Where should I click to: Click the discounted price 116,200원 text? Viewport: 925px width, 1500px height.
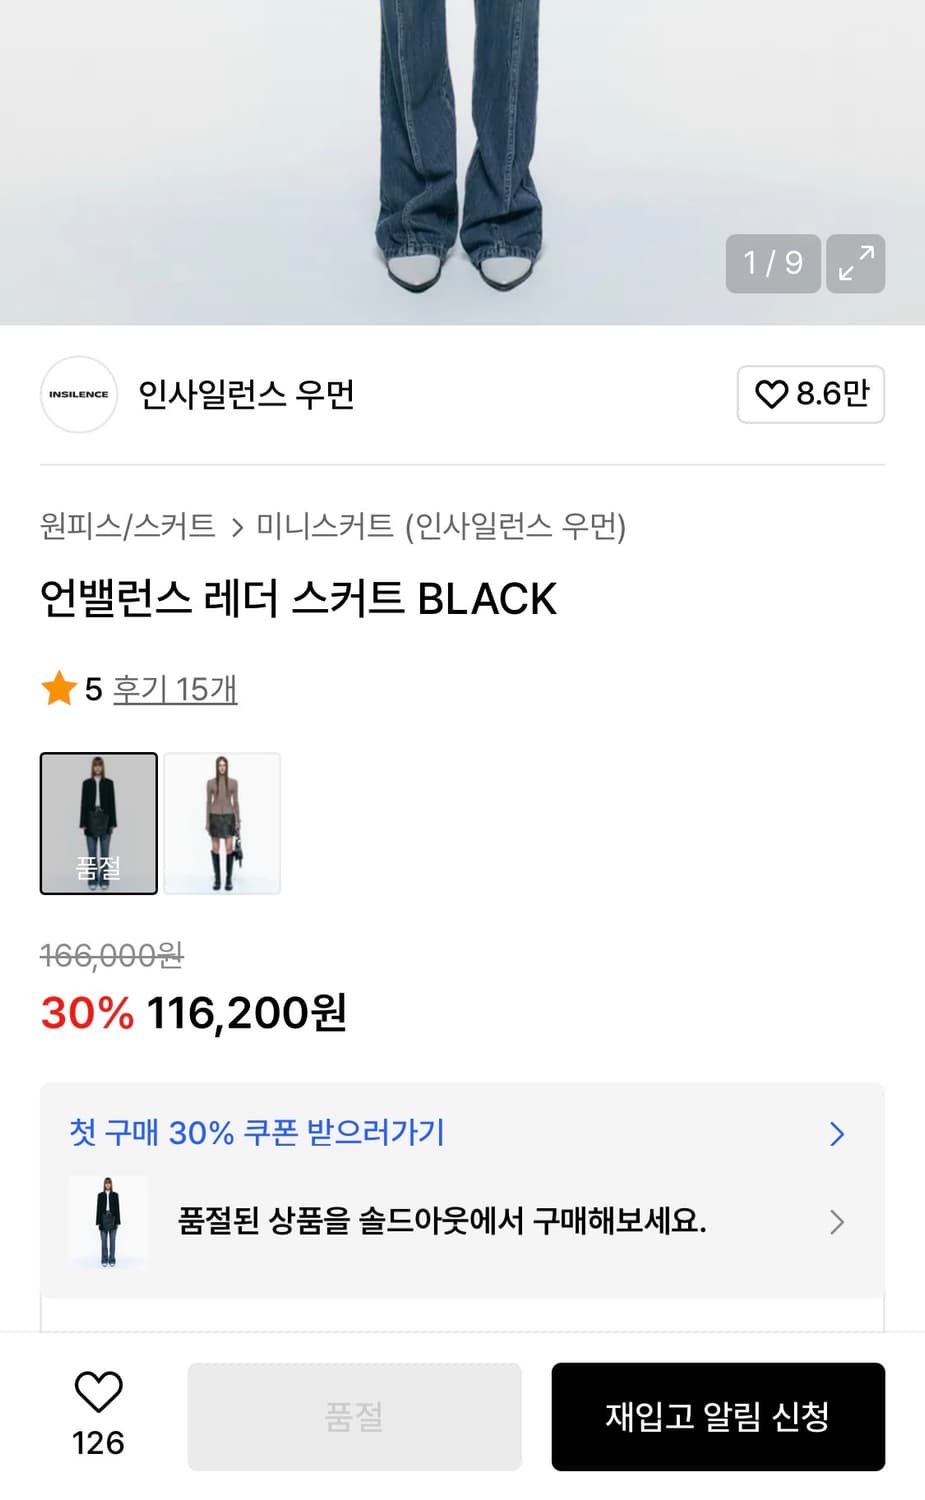click(247, 1013)
